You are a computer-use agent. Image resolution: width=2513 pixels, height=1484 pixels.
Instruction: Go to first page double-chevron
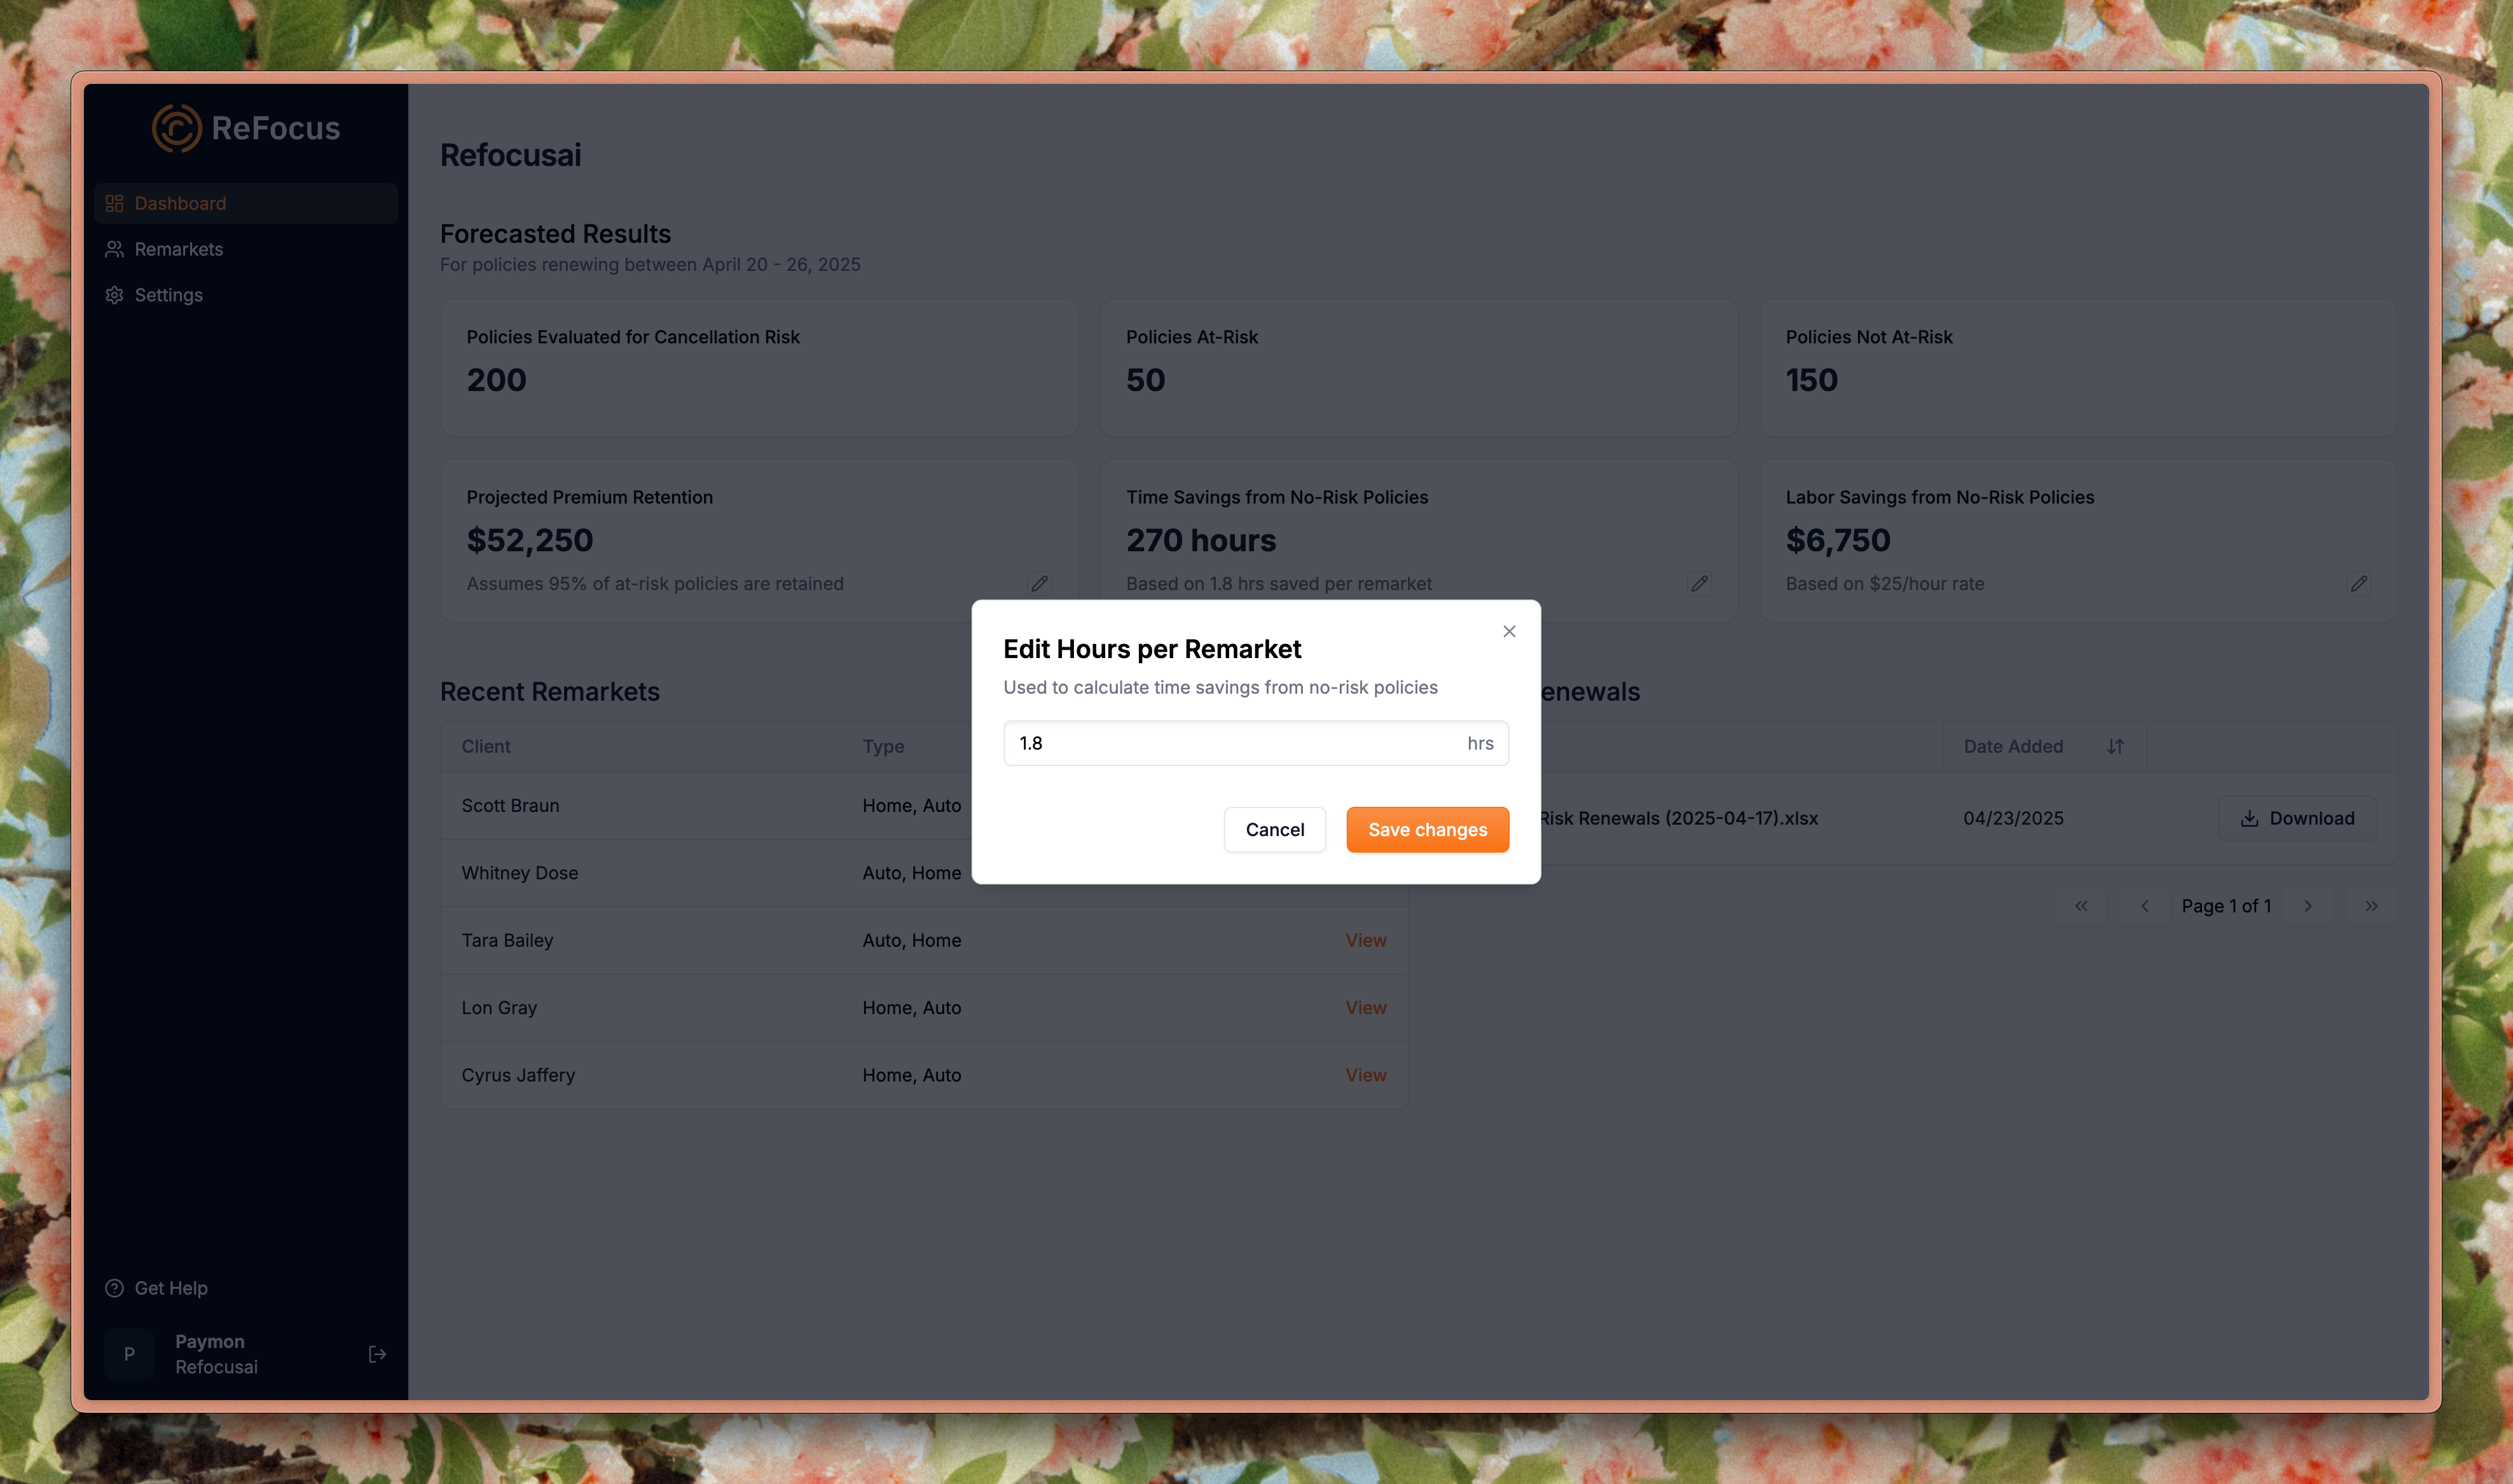[2081, 906]
